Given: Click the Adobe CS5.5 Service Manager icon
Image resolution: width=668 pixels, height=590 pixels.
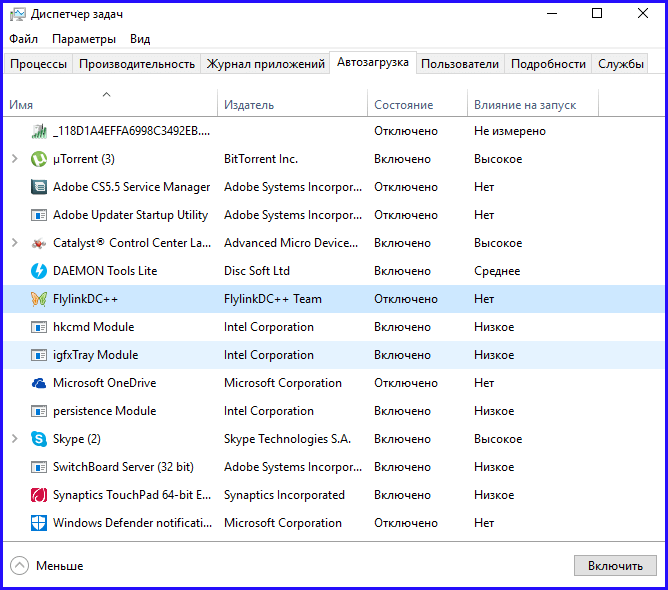Looking at the screenshot, I should [x=39, y=187].
